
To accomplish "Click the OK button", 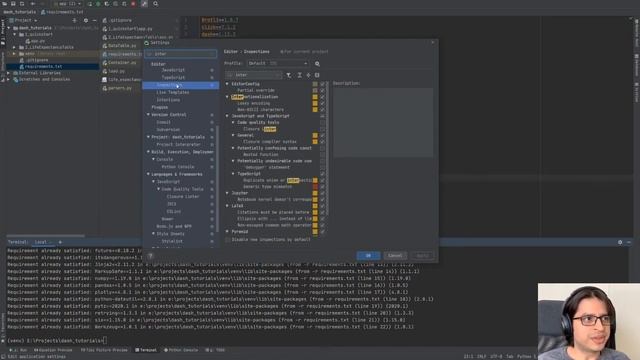I will 368,256.
